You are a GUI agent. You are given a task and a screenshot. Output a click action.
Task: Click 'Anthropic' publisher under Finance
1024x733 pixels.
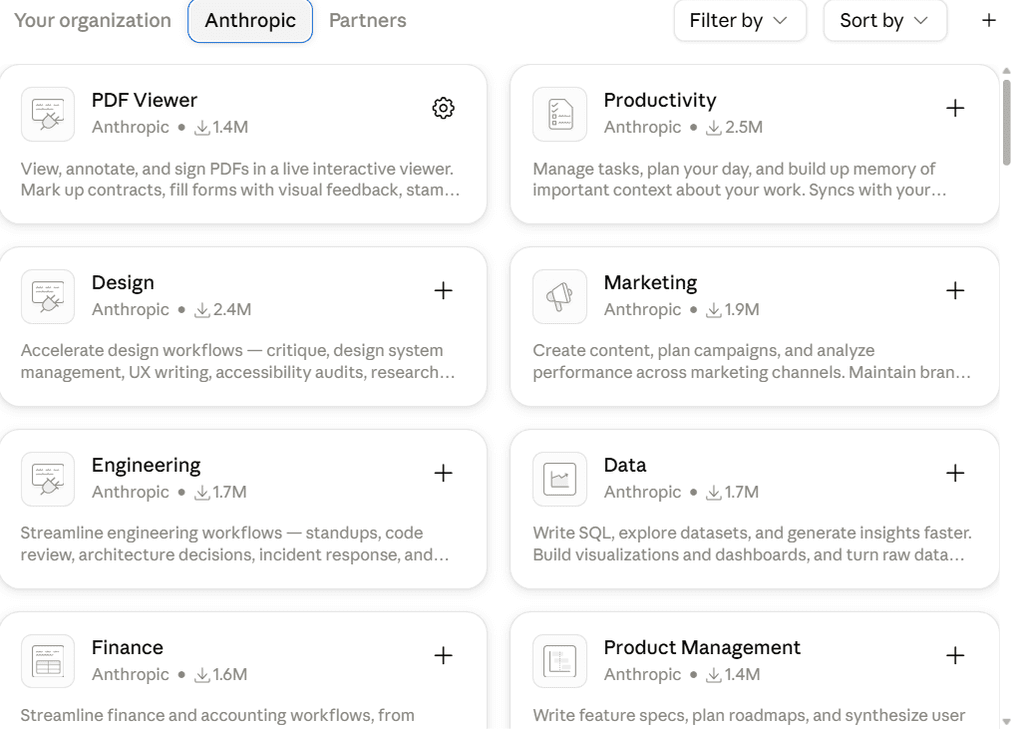(x=130, y=674)
